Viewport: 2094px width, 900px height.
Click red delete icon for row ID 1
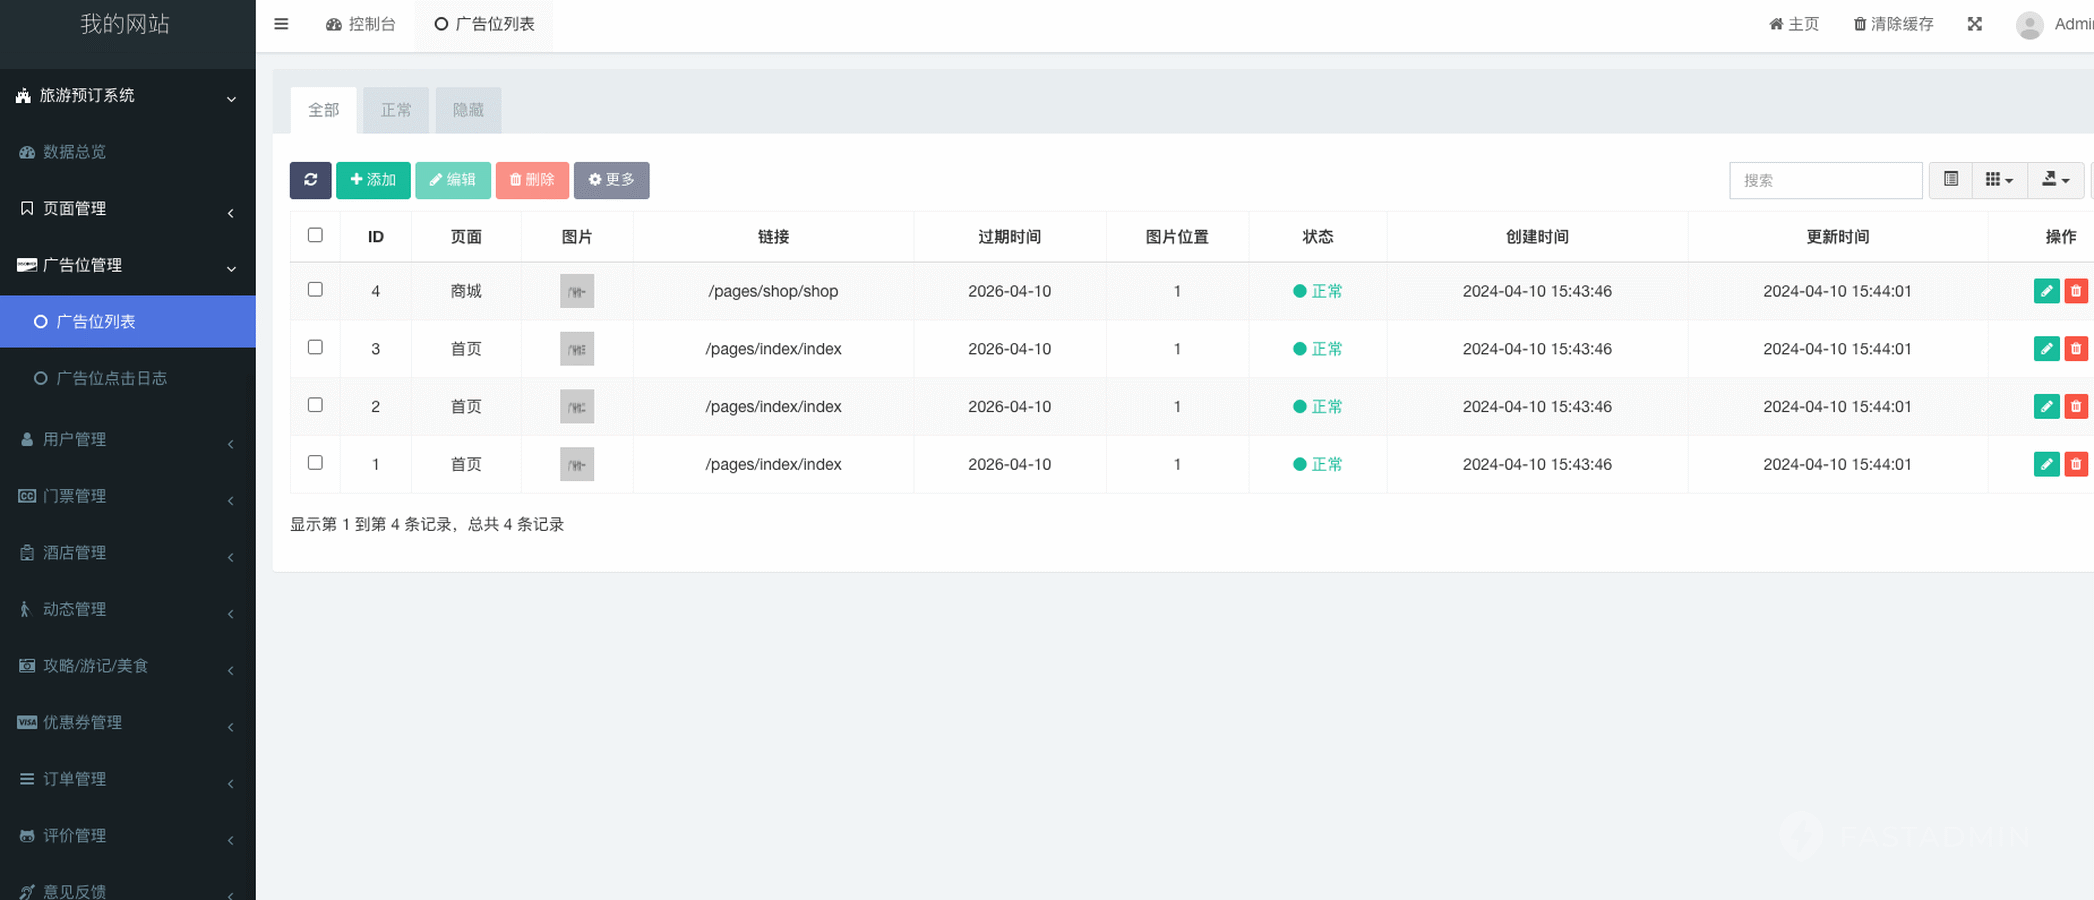point(2076,464)
